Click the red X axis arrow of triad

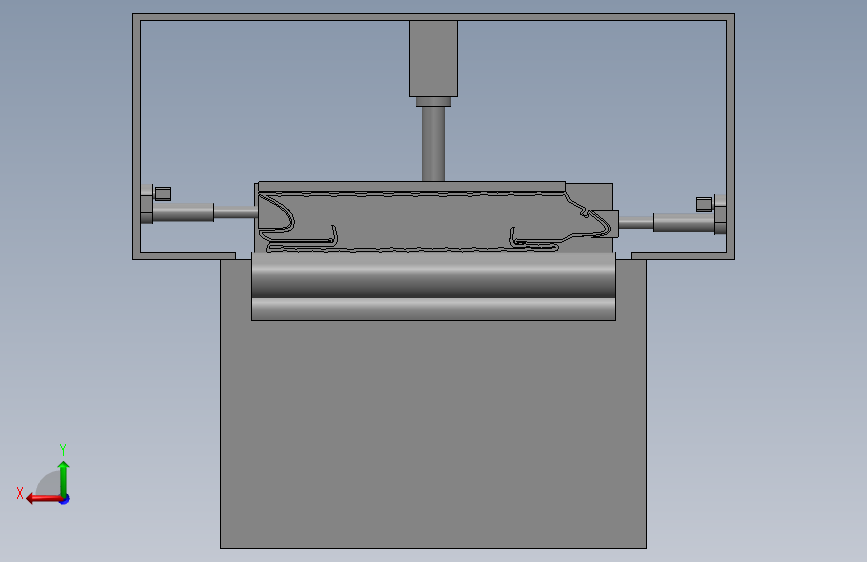[x=43, y=499]
